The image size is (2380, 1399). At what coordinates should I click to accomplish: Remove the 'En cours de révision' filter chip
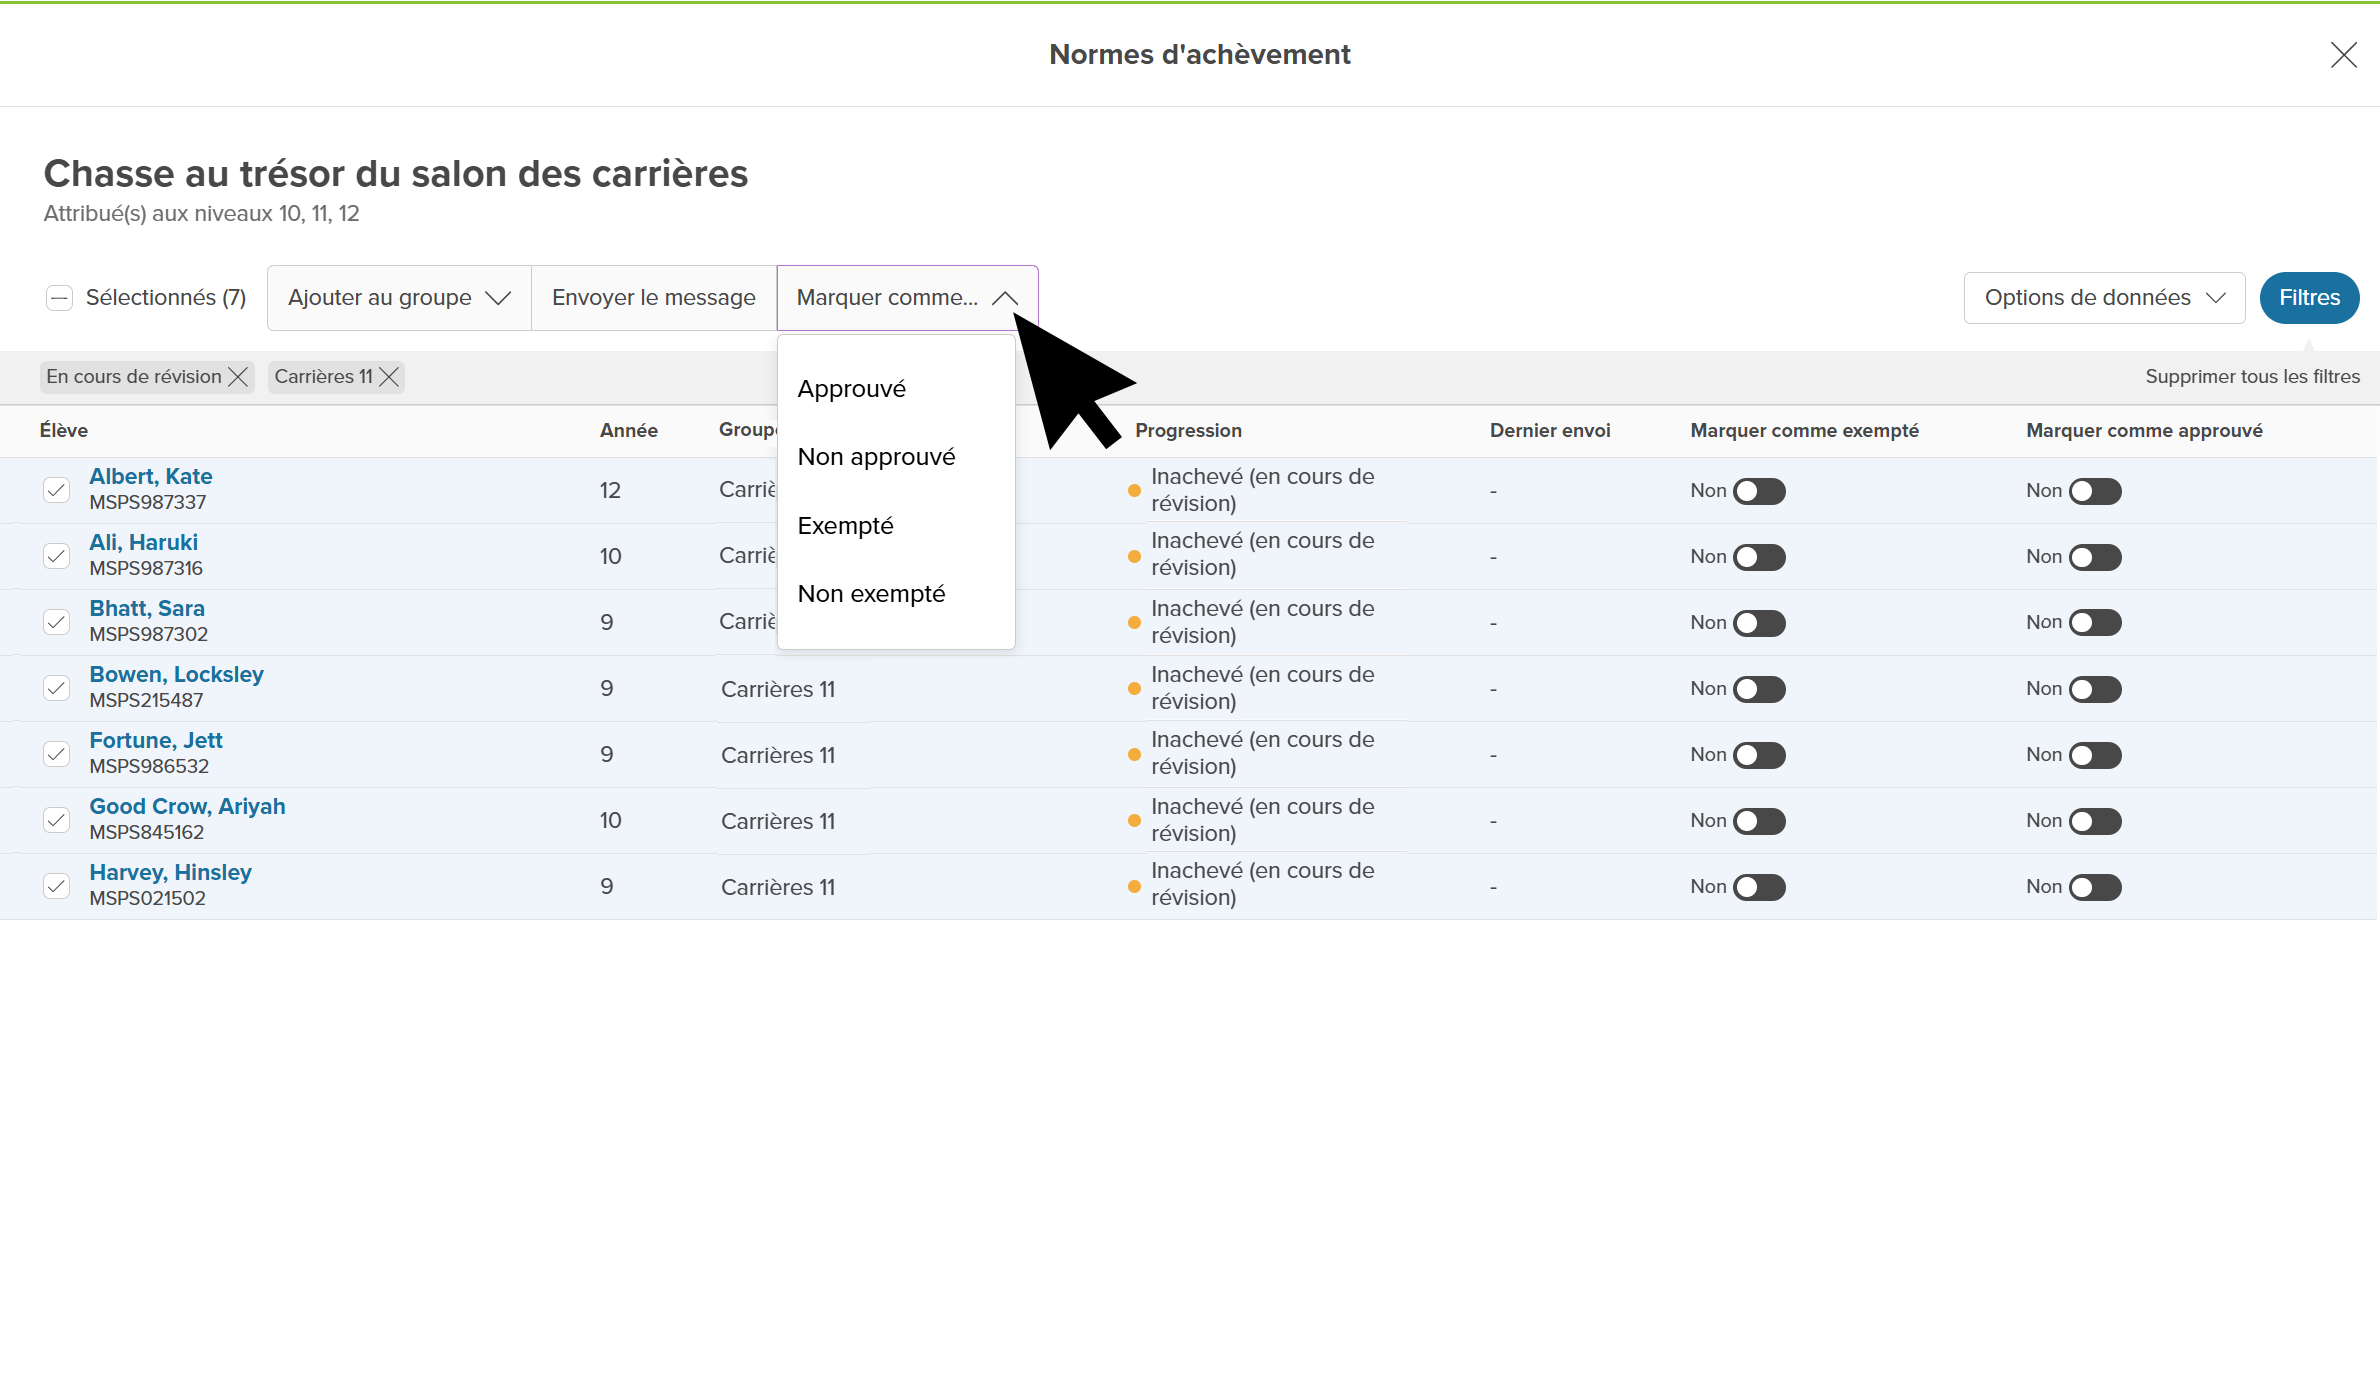[x=238, y=377]
